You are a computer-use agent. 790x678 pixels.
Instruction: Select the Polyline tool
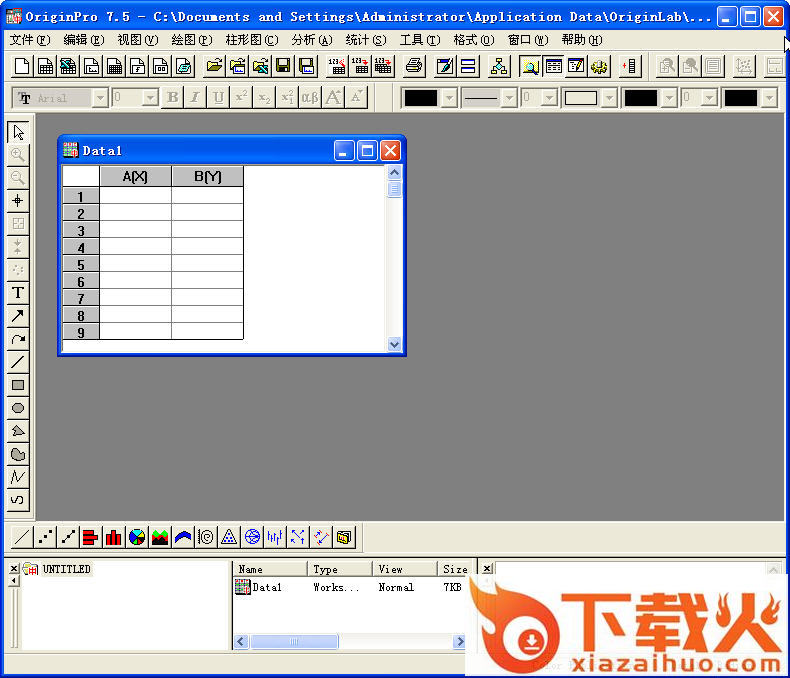tap(18, 477)
